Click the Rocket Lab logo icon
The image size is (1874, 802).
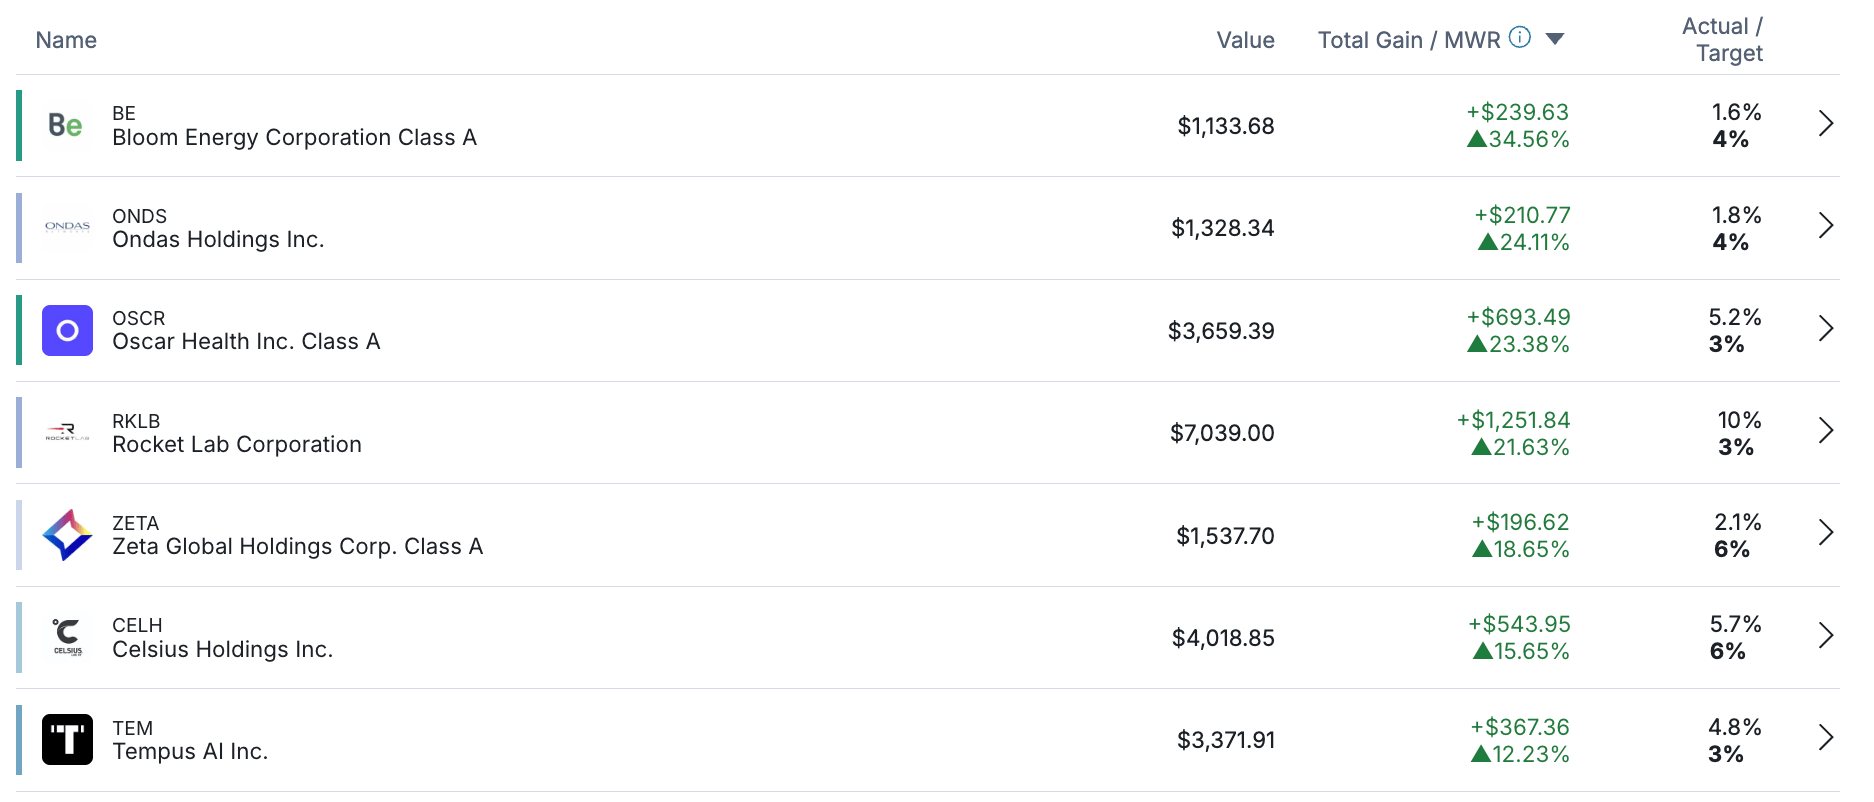[x=67, y=432]
